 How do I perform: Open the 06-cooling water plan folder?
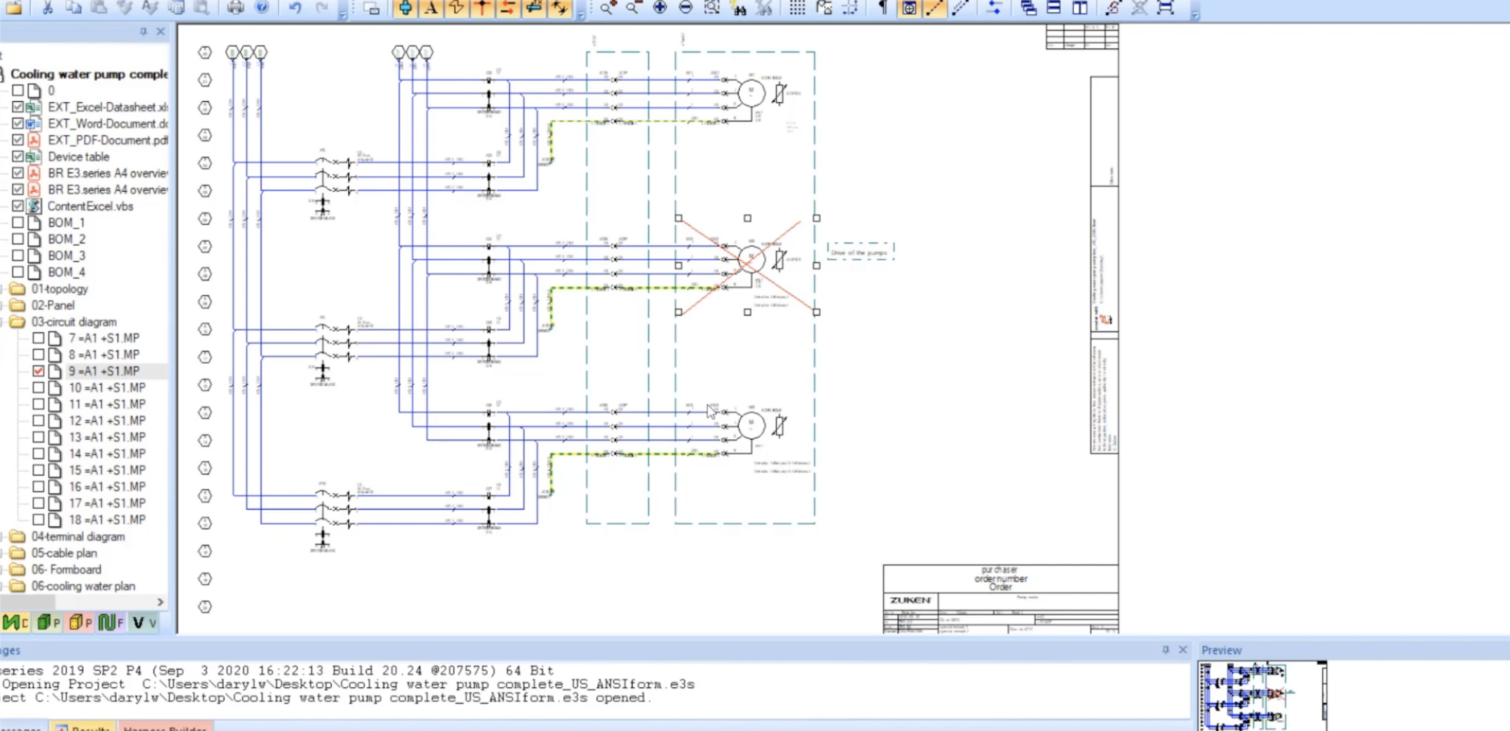(x=83, y=586)
